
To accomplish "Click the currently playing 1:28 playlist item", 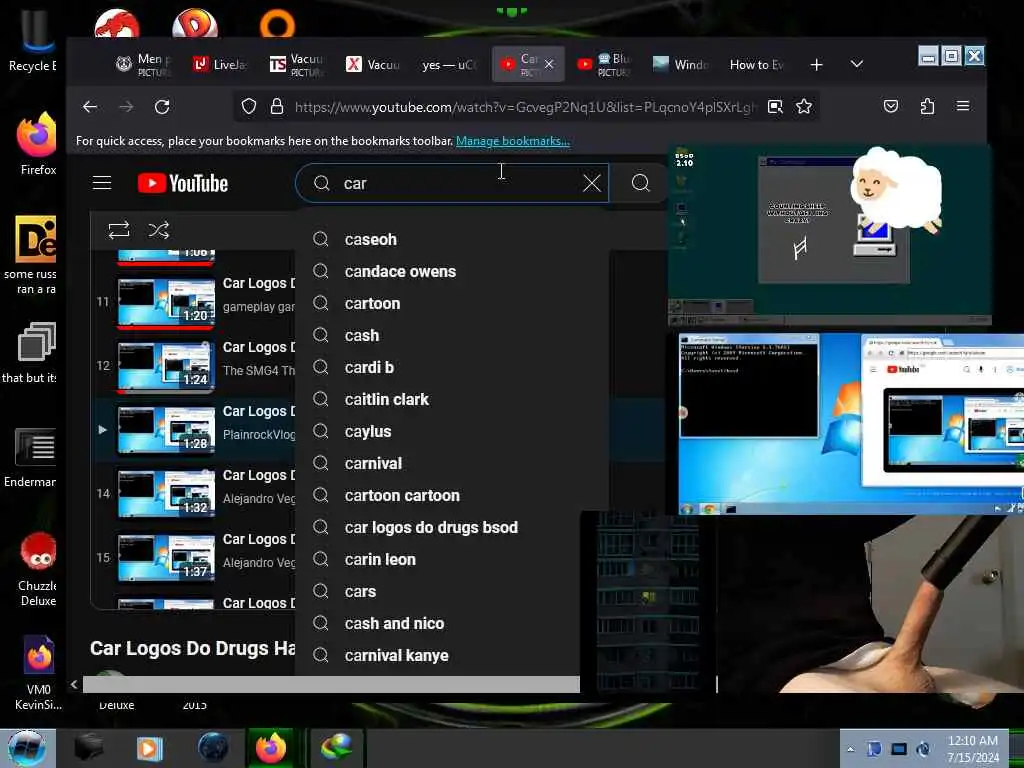I will [193, 430].
